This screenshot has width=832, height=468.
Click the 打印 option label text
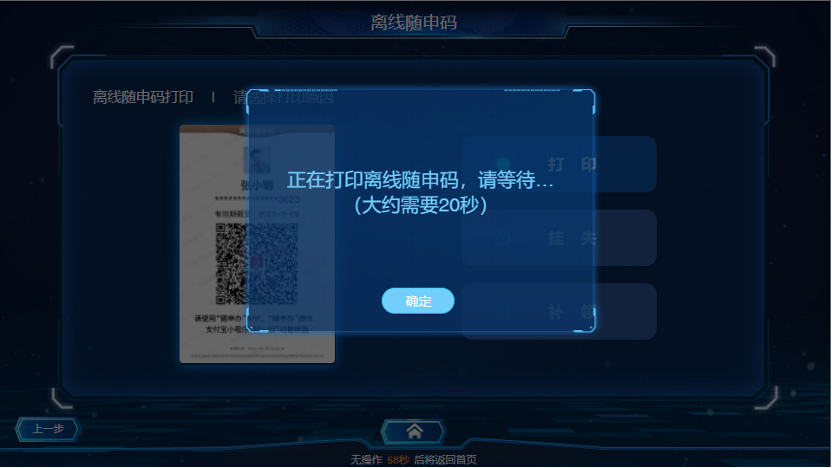point(572,164)
